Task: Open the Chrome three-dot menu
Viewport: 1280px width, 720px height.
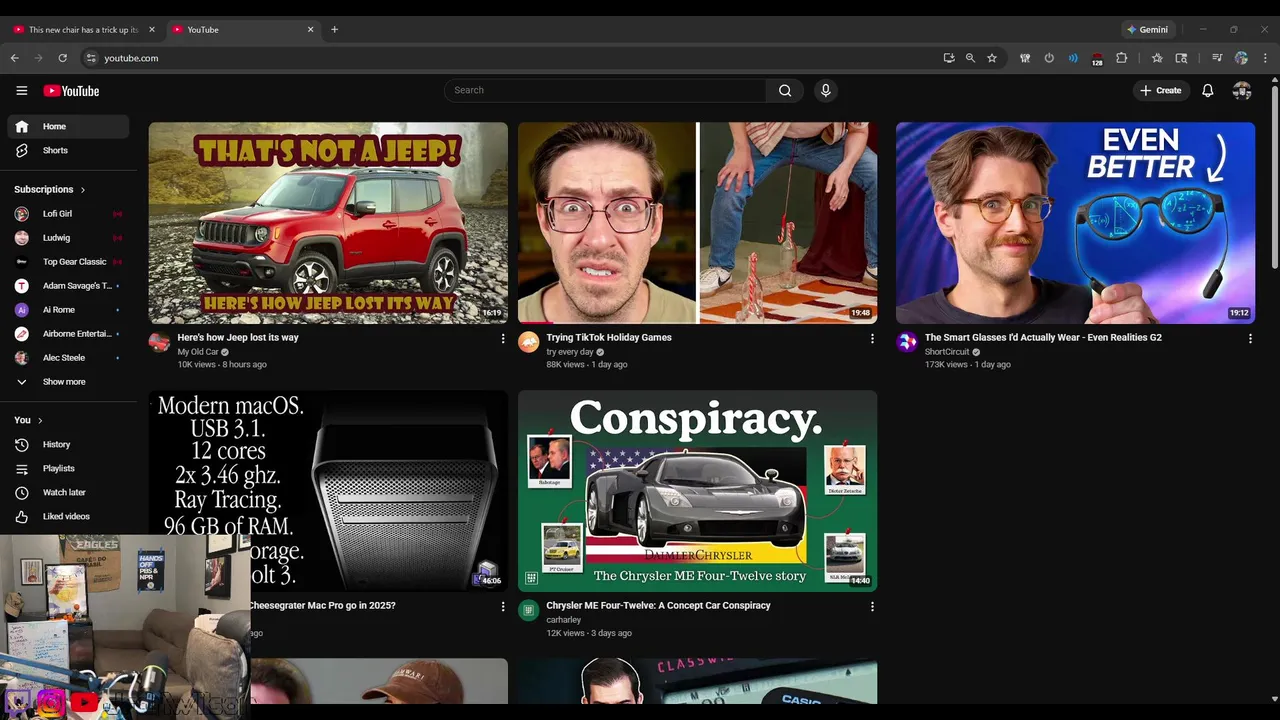Action: (1265, 58)
